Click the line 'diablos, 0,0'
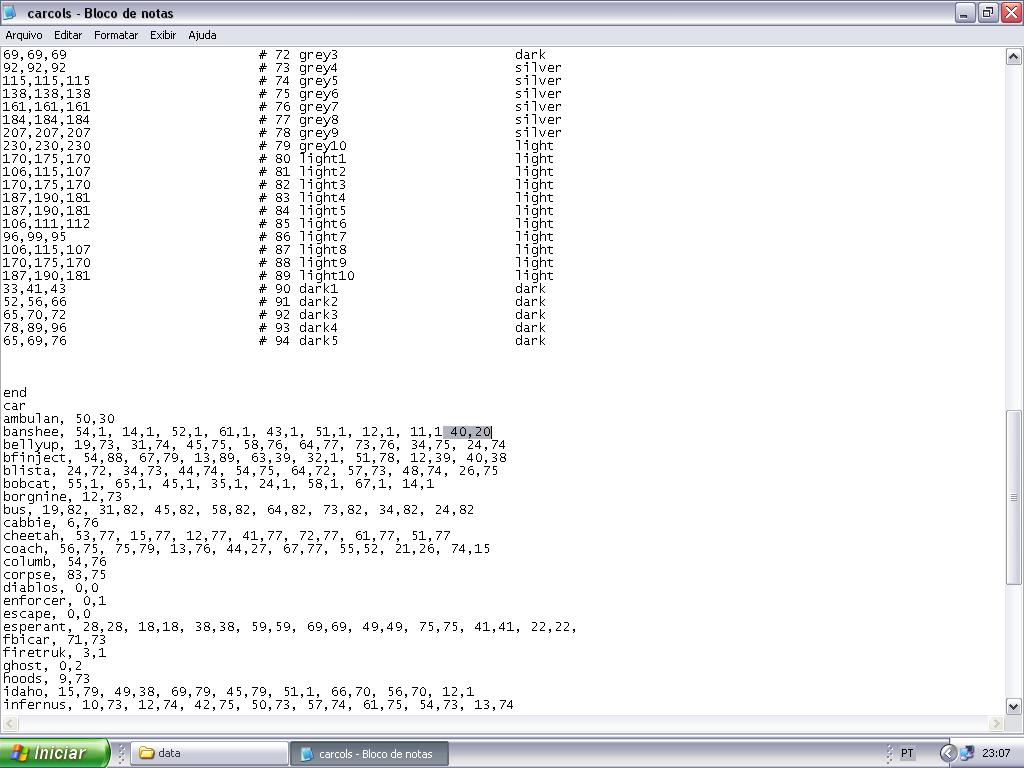The width and height of the screenshot is (1024, 768). point(51,589)
